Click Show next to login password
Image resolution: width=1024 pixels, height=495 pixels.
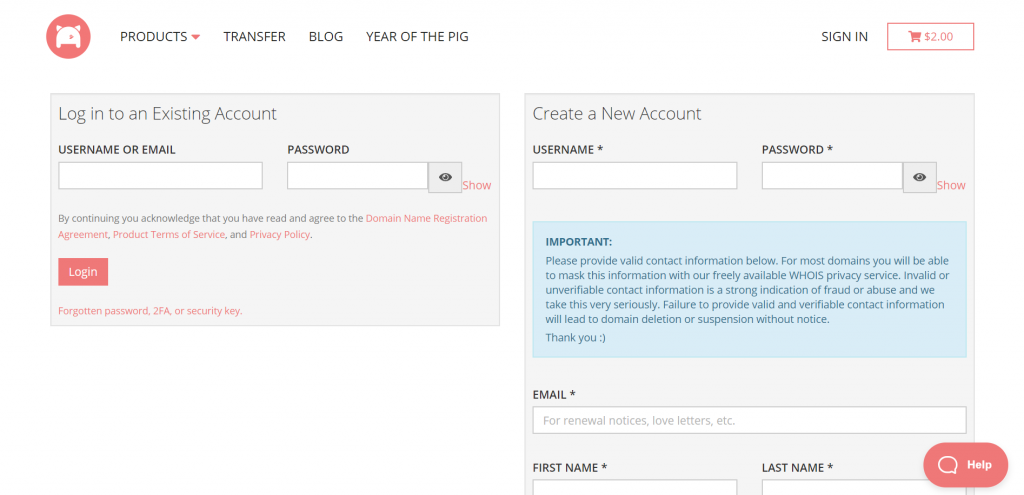point(477,185)
